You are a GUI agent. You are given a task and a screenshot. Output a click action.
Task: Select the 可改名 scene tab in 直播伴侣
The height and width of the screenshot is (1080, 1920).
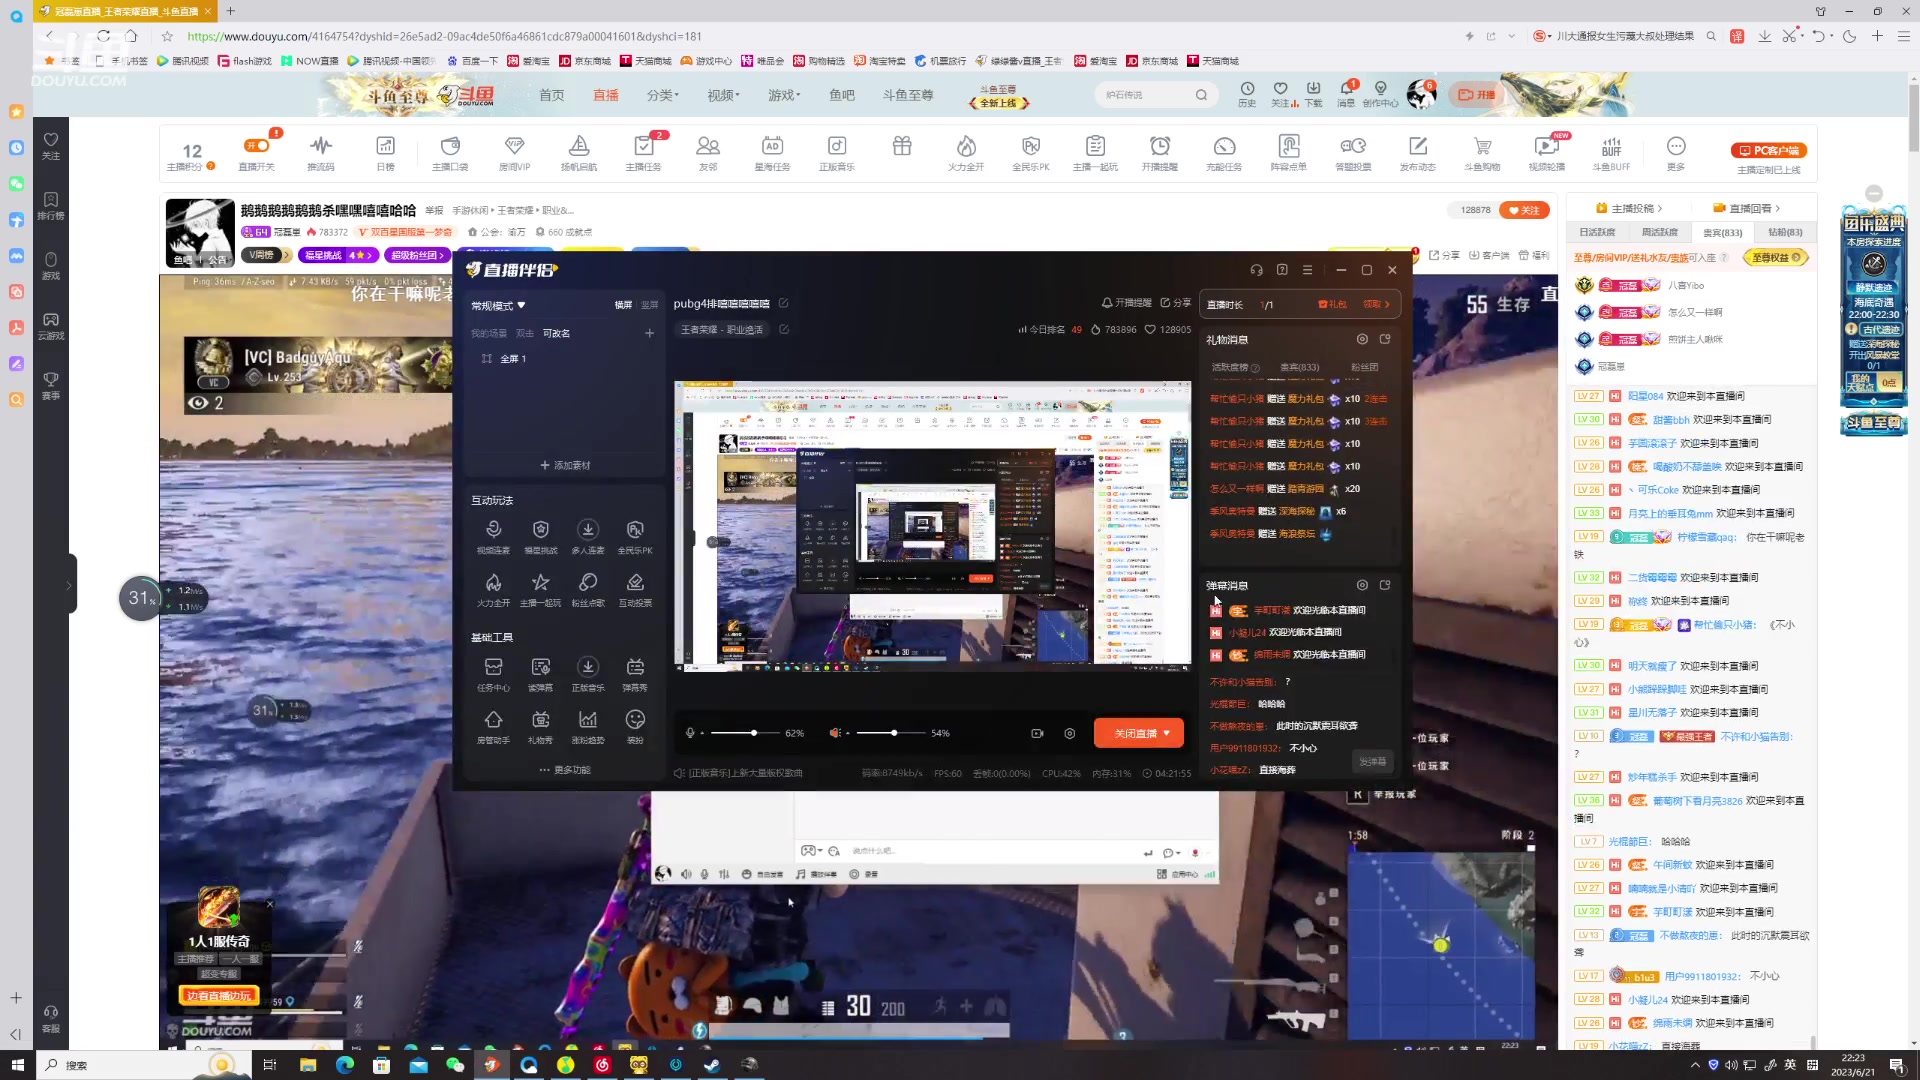pyautogui.click(x=556, y=333)
